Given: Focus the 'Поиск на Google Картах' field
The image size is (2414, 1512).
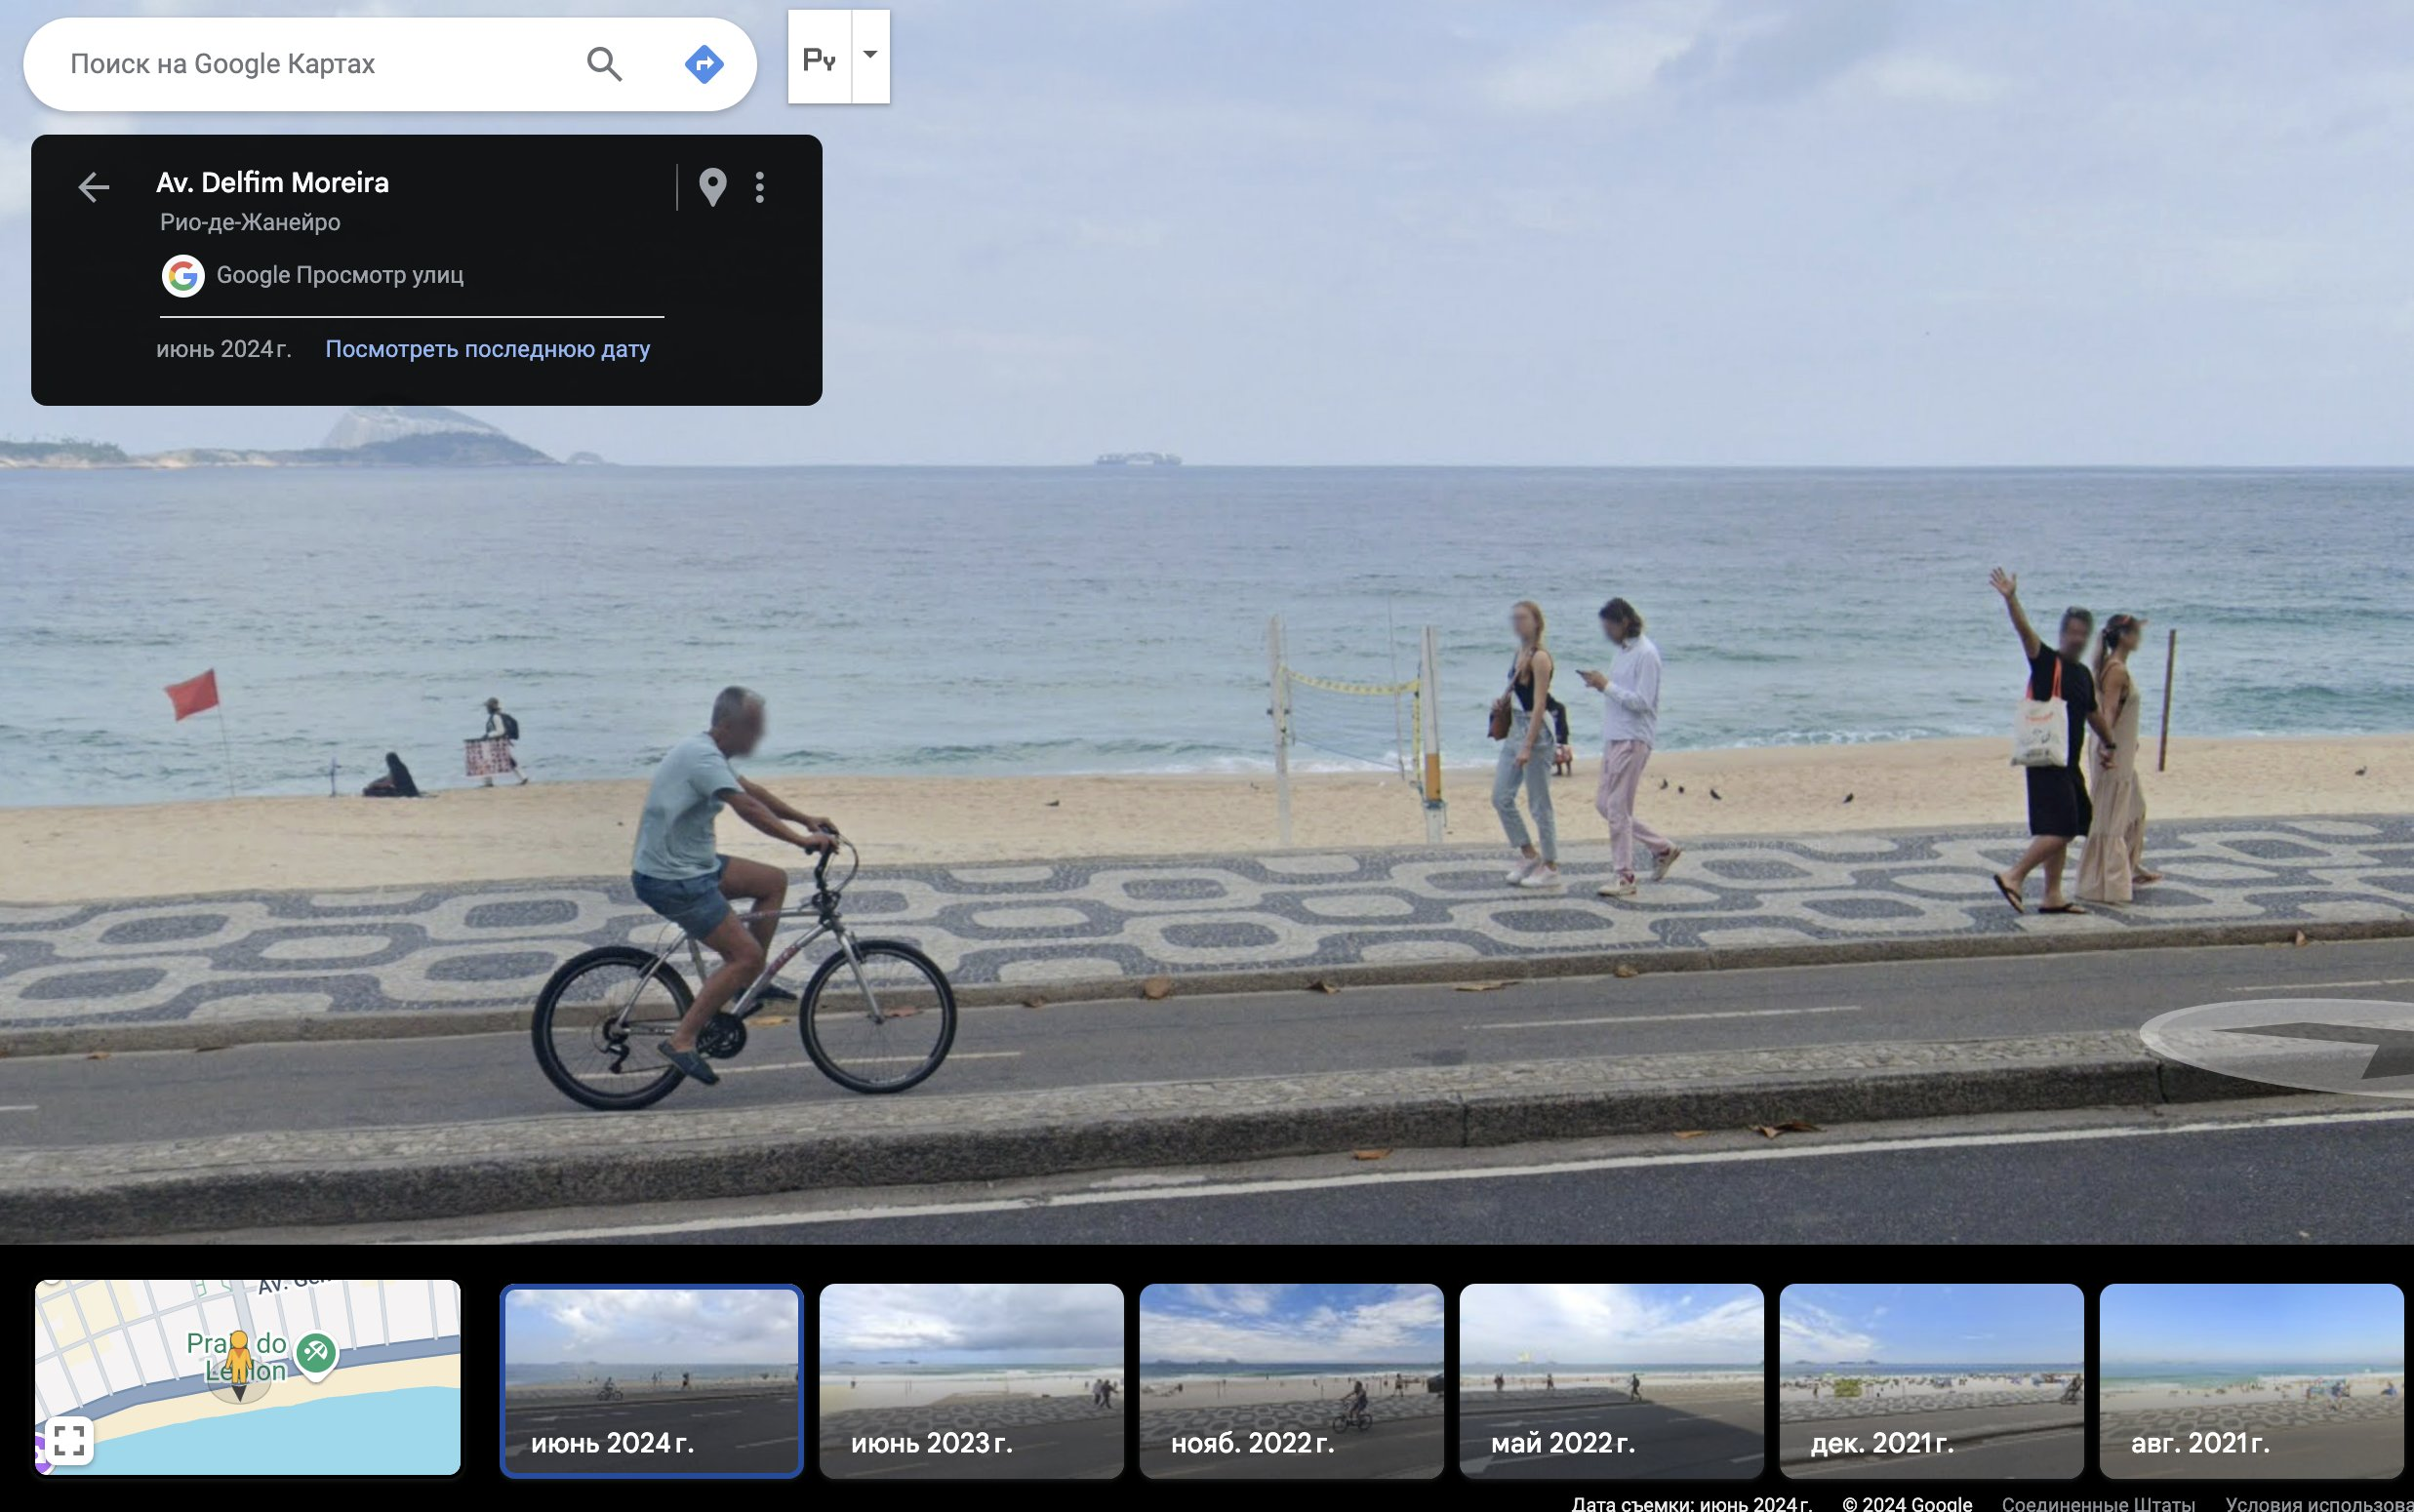Looking at the screenshot, I should 300,64.
